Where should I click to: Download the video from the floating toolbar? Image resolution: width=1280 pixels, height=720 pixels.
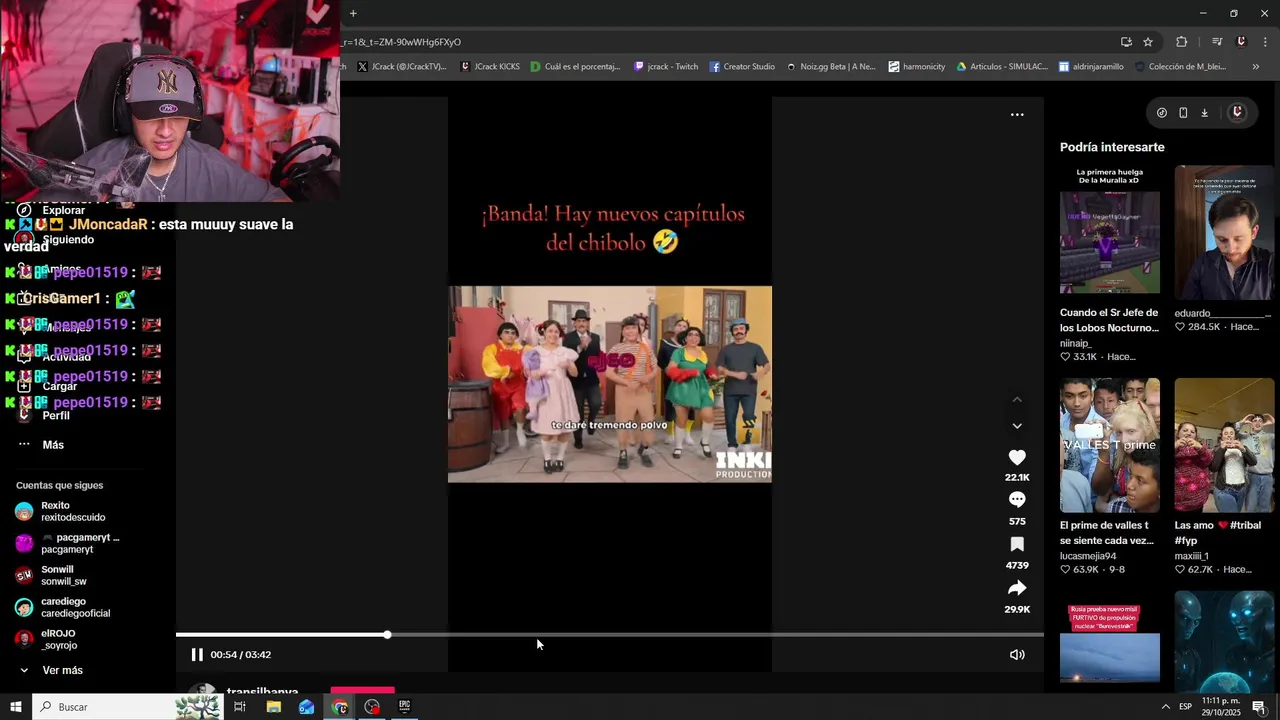(x=1204, y=113)
